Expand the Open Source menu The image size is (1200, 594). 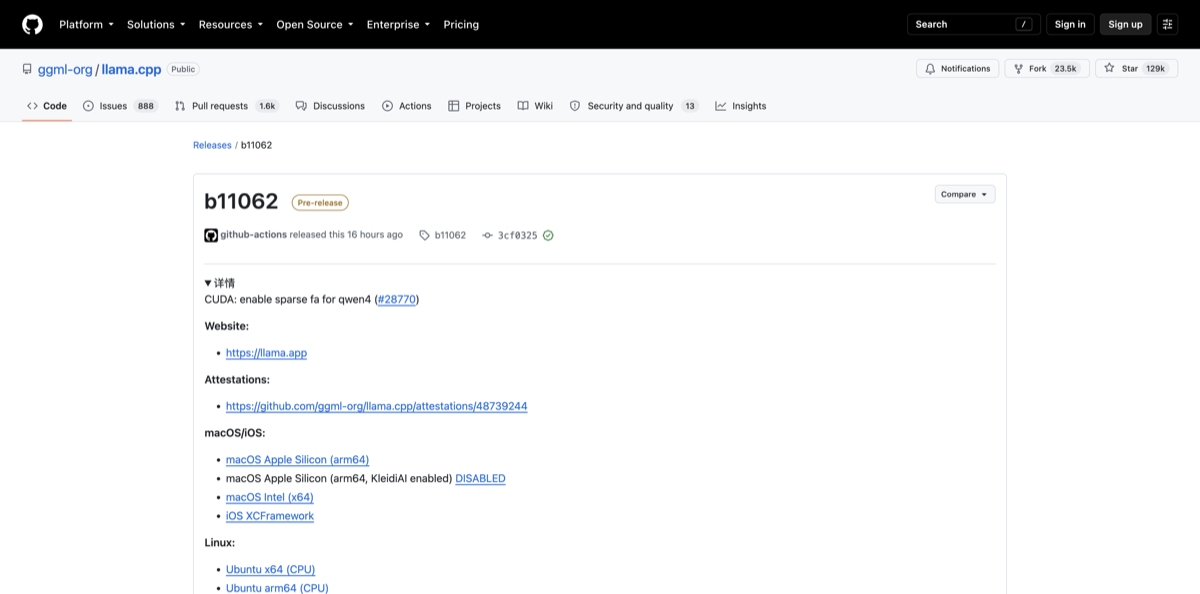click(315, 24)
